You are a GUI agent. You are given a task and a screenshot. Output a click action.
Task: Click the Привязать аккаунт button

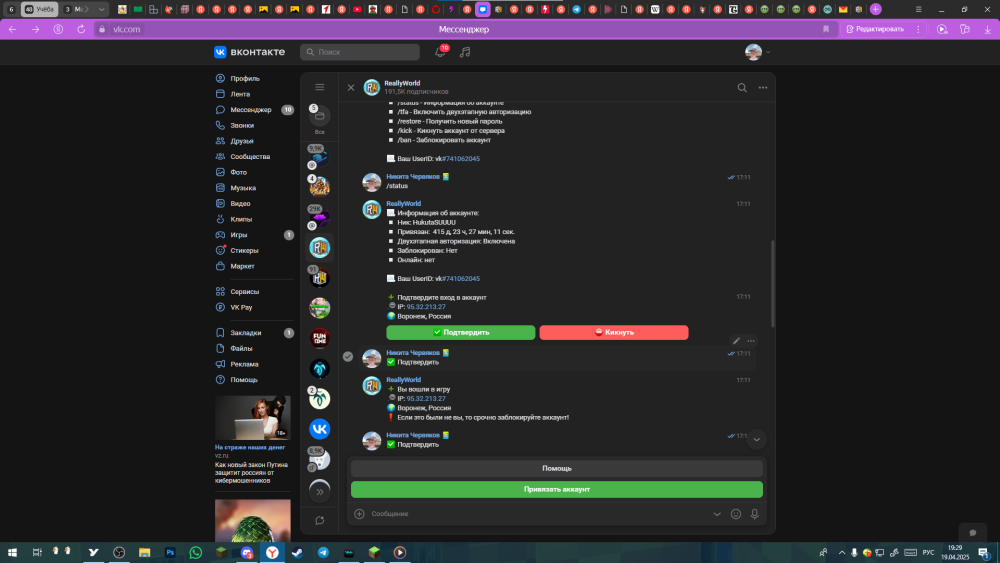pos(557,490)
